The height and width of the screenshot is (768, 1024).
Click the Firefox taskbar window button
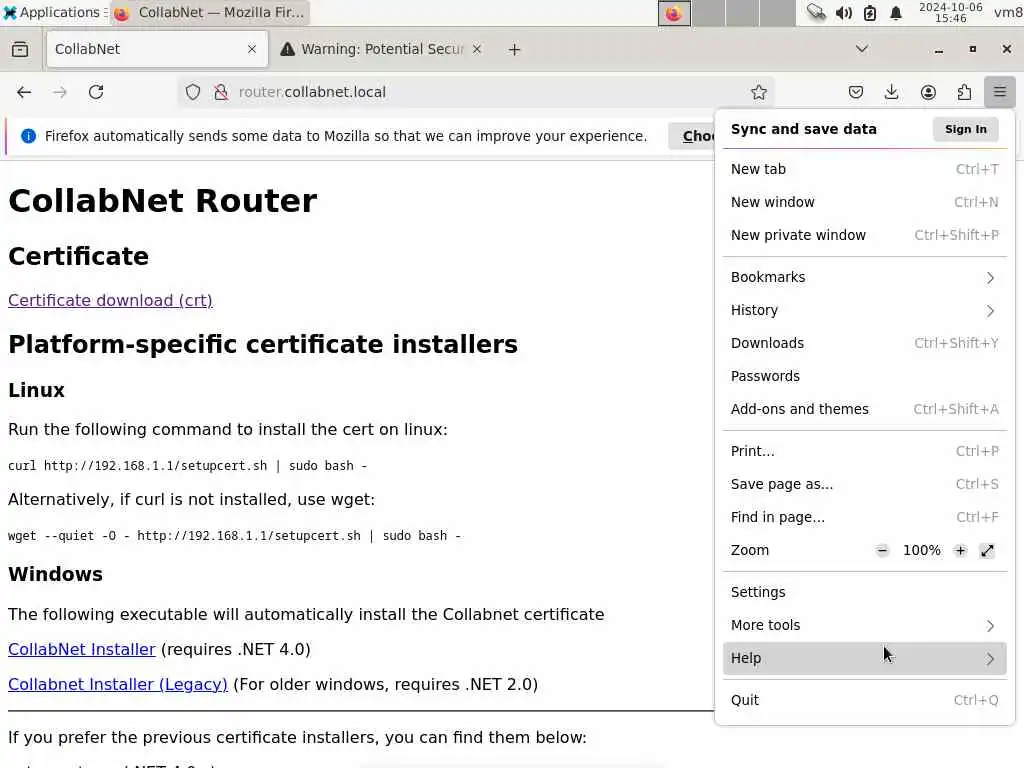(209, 12)
